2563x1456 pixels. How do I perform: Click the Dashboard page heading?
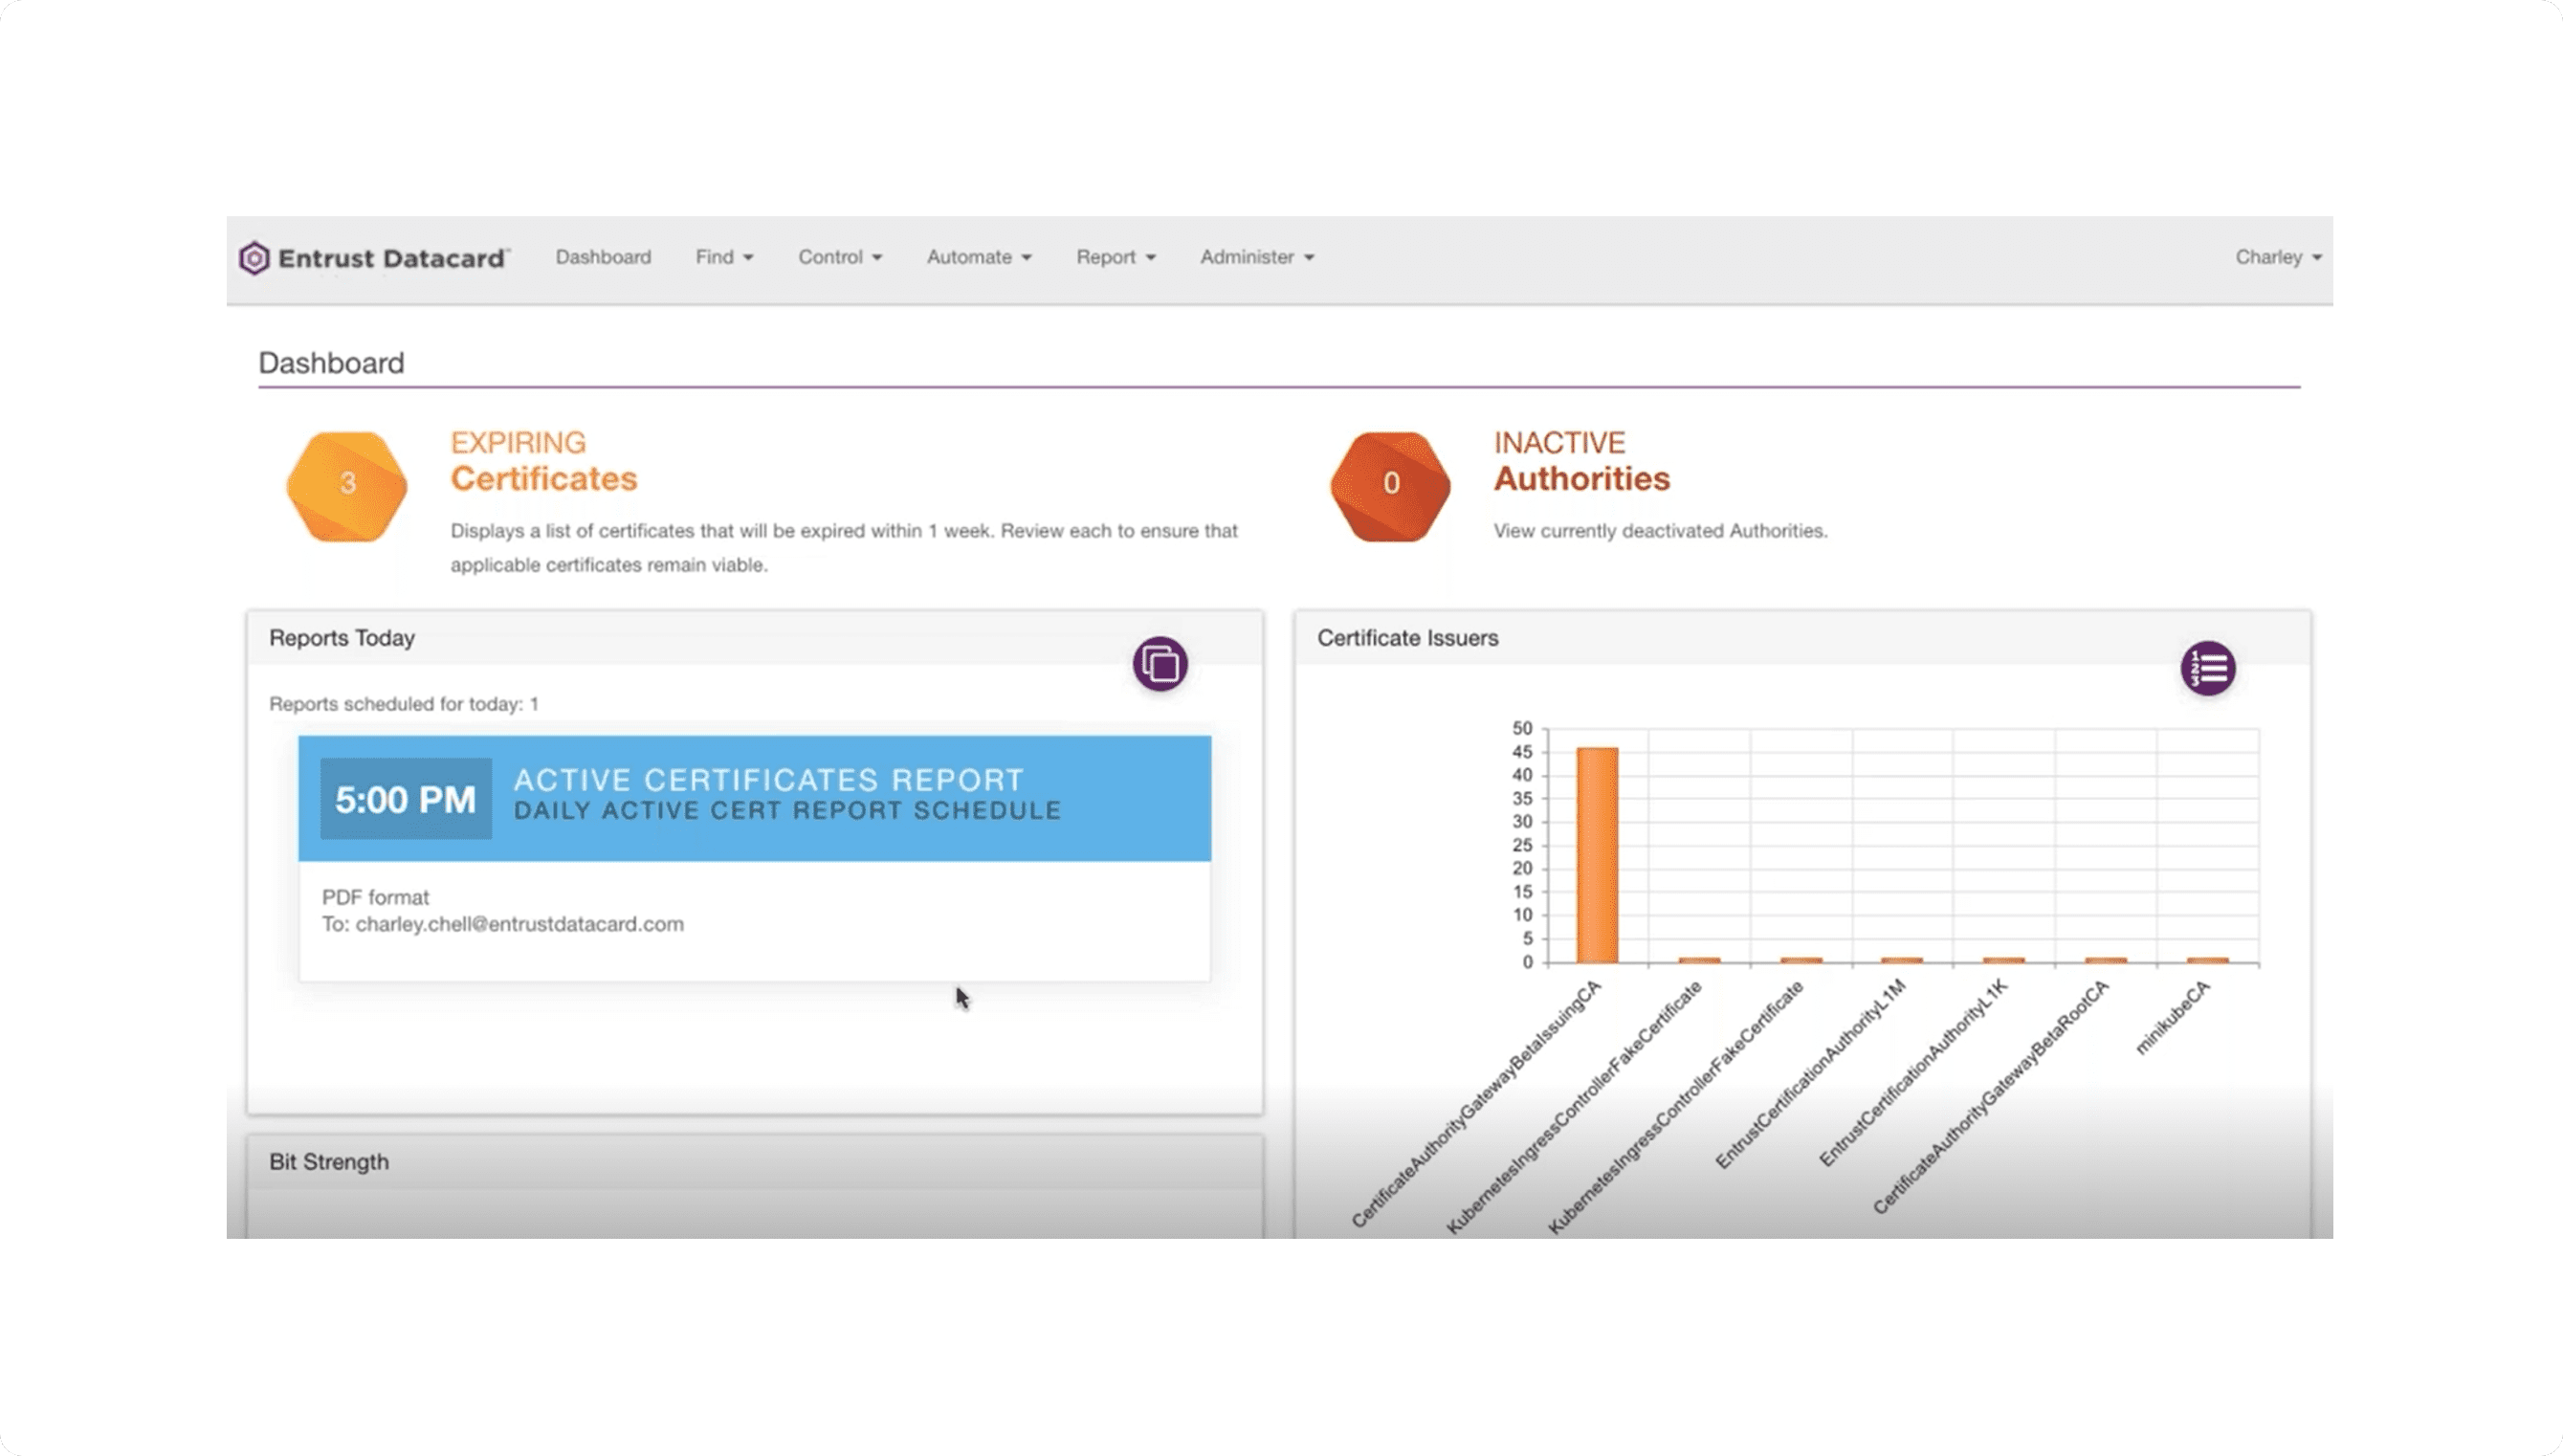(x=331, y=363)
